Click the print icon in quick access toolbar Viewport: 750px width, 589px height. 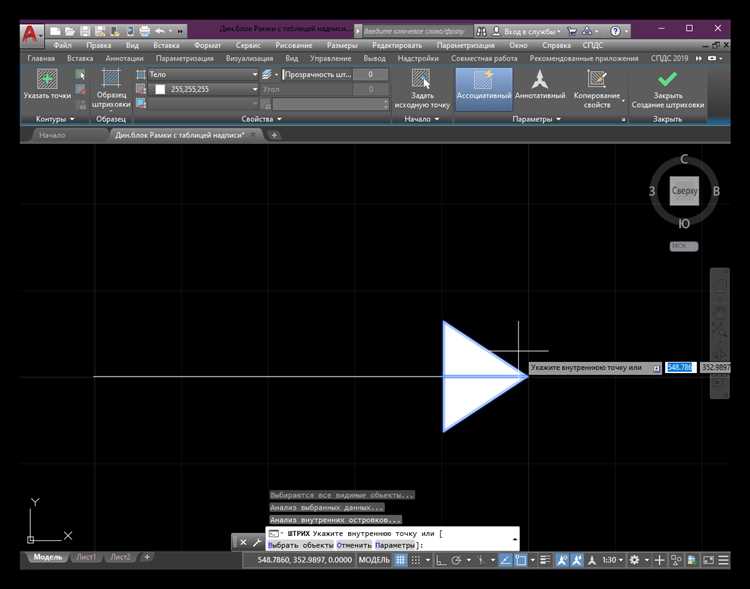[x=145, y=30]
